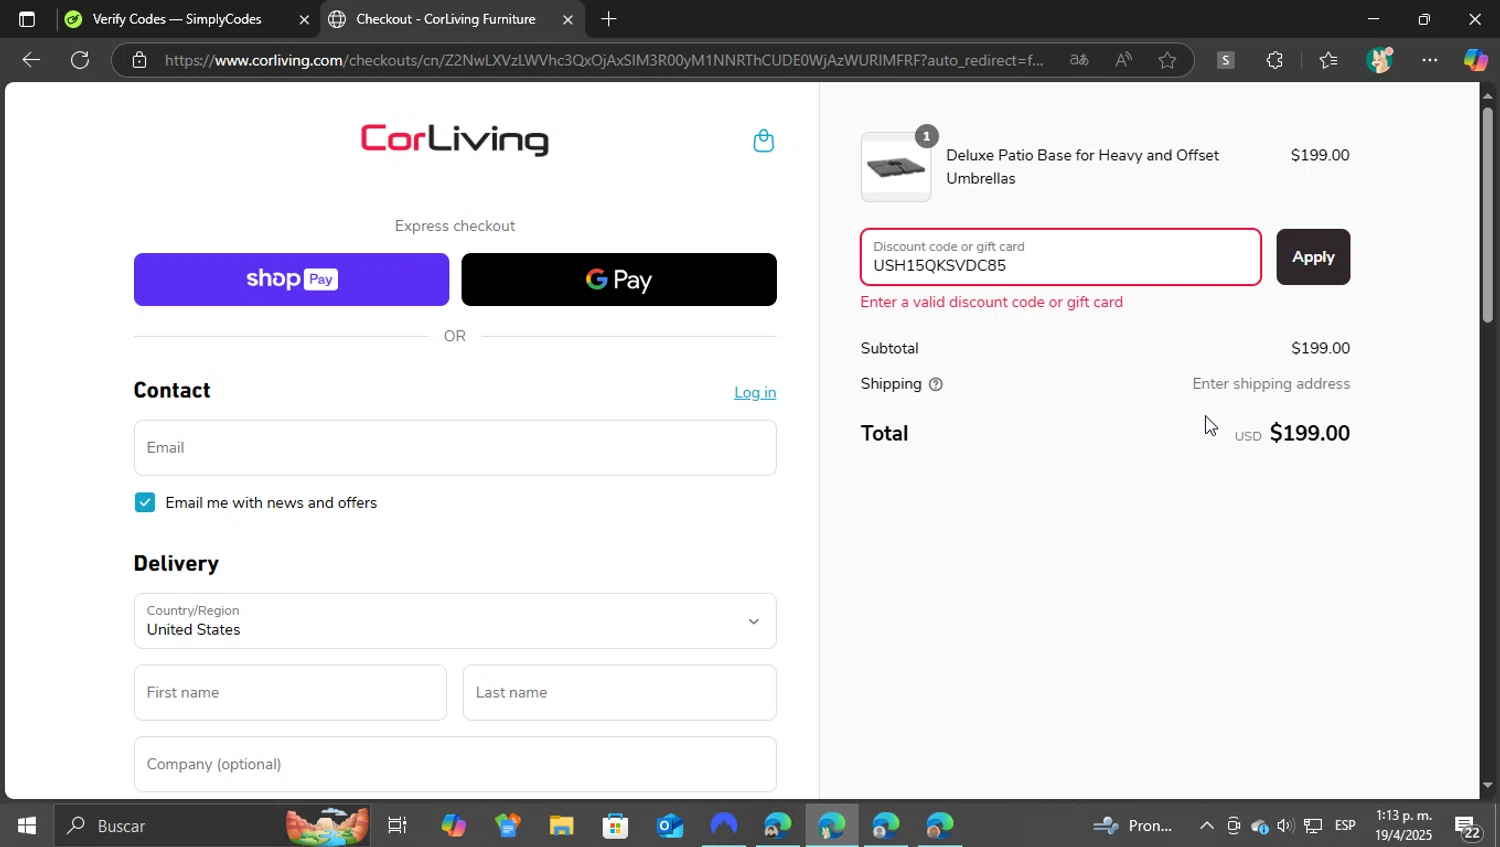1500x847 pixels.
Task: Click the browser address bar URL
Action: click(604, 60)
